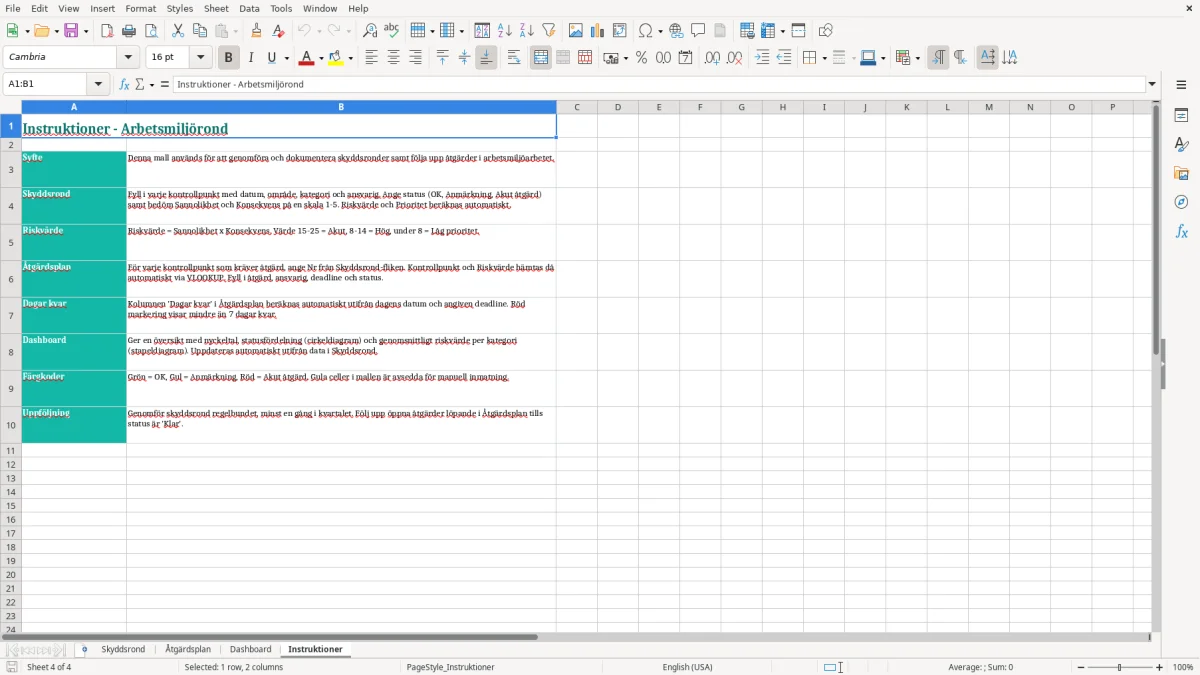
Task: Click the formula input line
Action: tap(659, 85)
